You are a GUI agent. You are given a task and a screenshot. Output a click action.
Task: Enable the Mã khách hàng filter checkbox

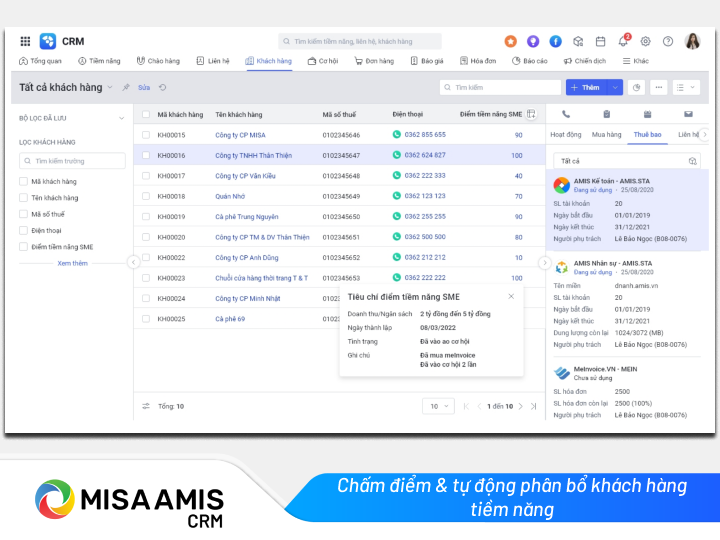click(23, 181)
